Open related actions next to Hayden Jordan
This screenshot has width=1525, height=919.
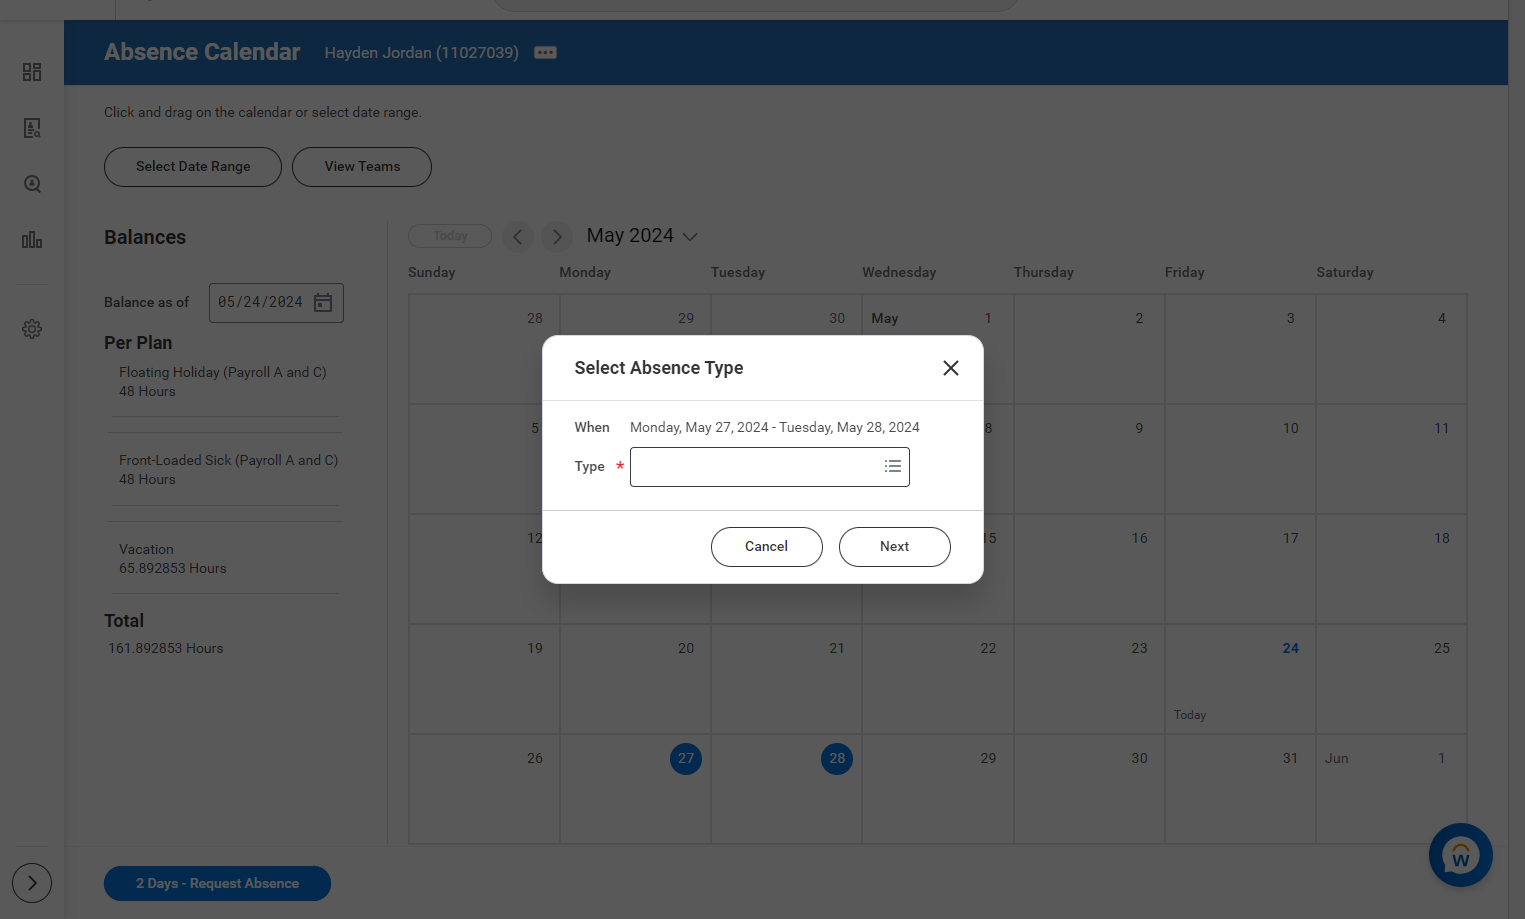(545, 53)
